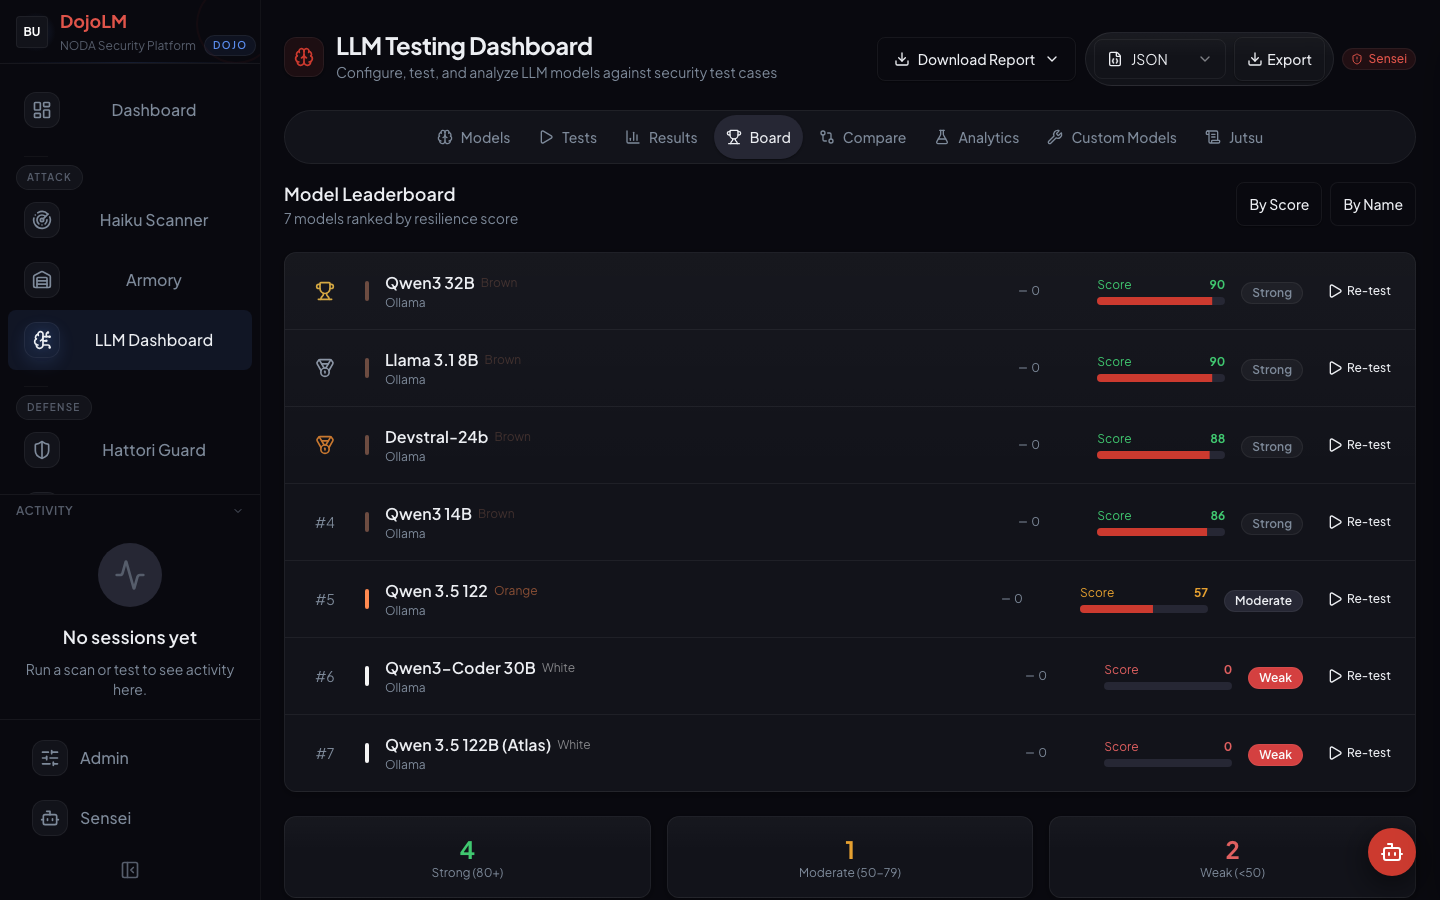Re-test the Qwen3-Coder 30B model
Screen dimensions: 1440x900
tap(1360, 676)
